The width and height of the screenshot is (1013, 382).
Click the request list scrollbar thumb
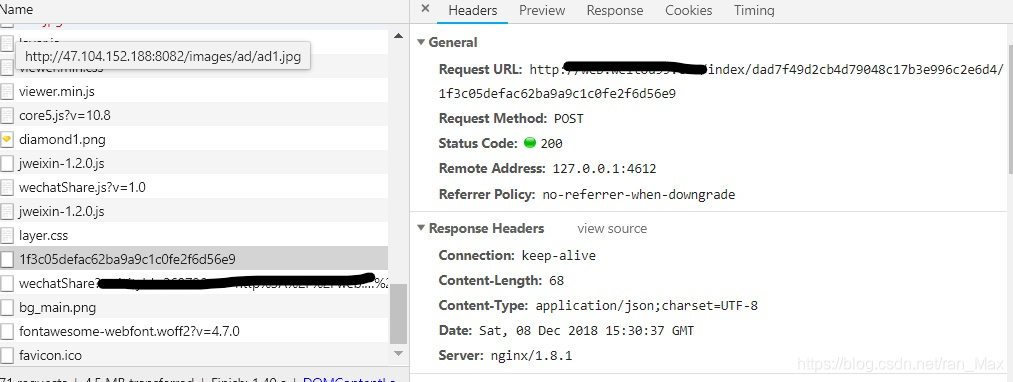coord(398,314)
